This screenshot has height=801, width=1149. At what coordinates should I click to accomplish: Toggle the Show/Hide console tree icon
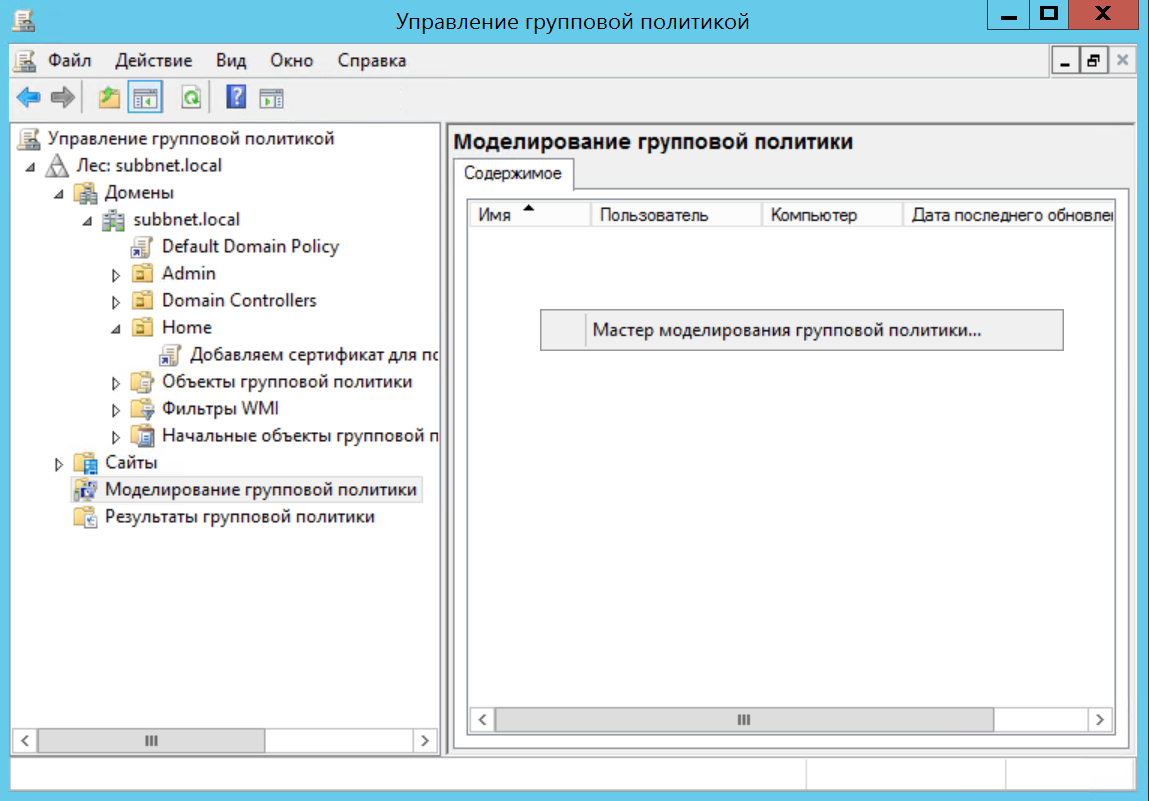coord(145,97)
